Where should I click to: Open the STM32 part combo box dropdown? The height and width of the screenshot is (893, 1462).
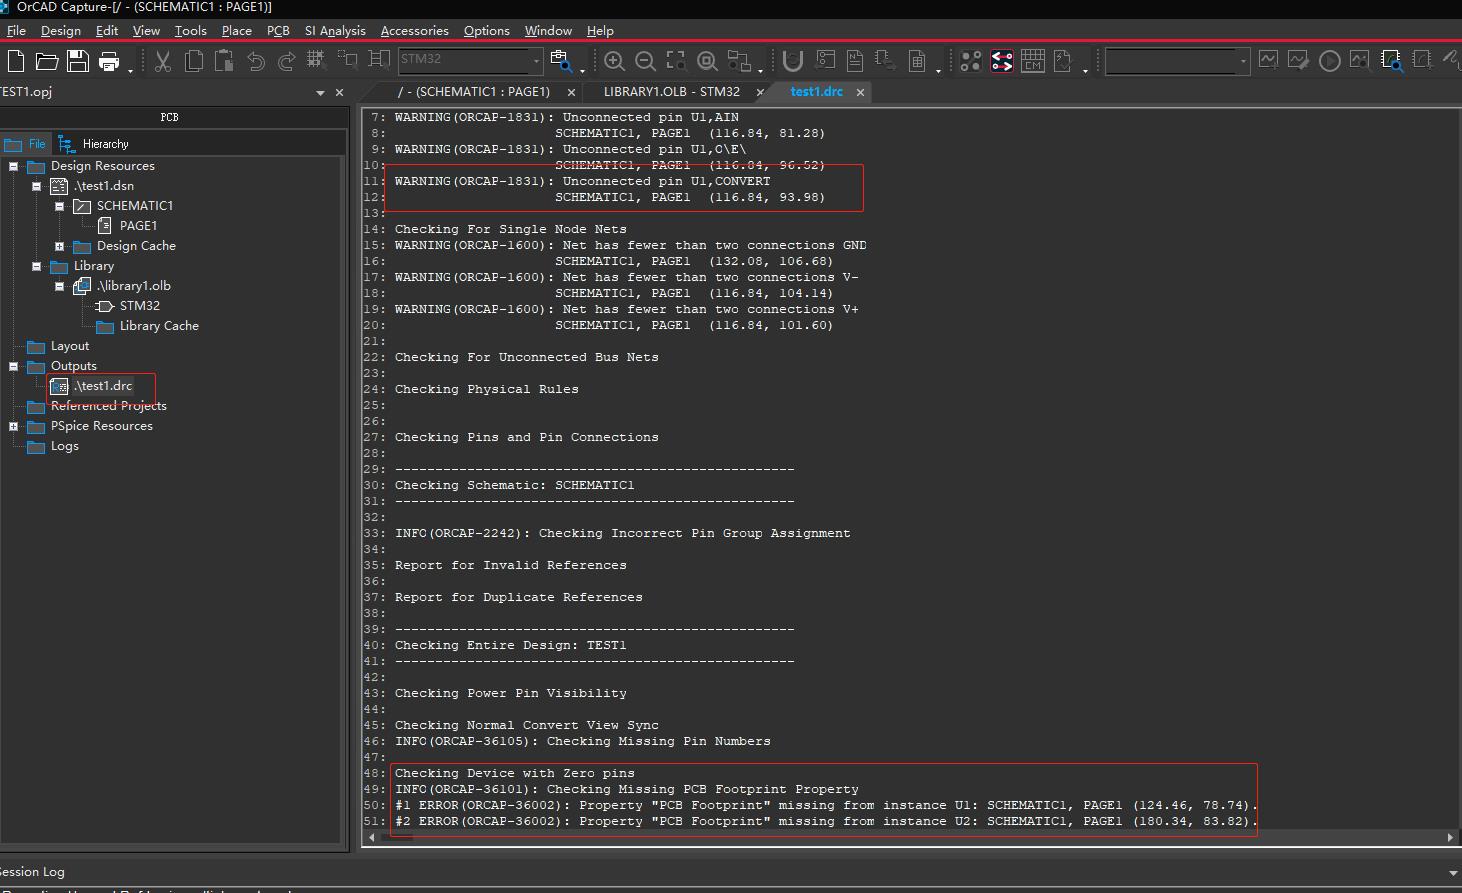coord(534,61)
